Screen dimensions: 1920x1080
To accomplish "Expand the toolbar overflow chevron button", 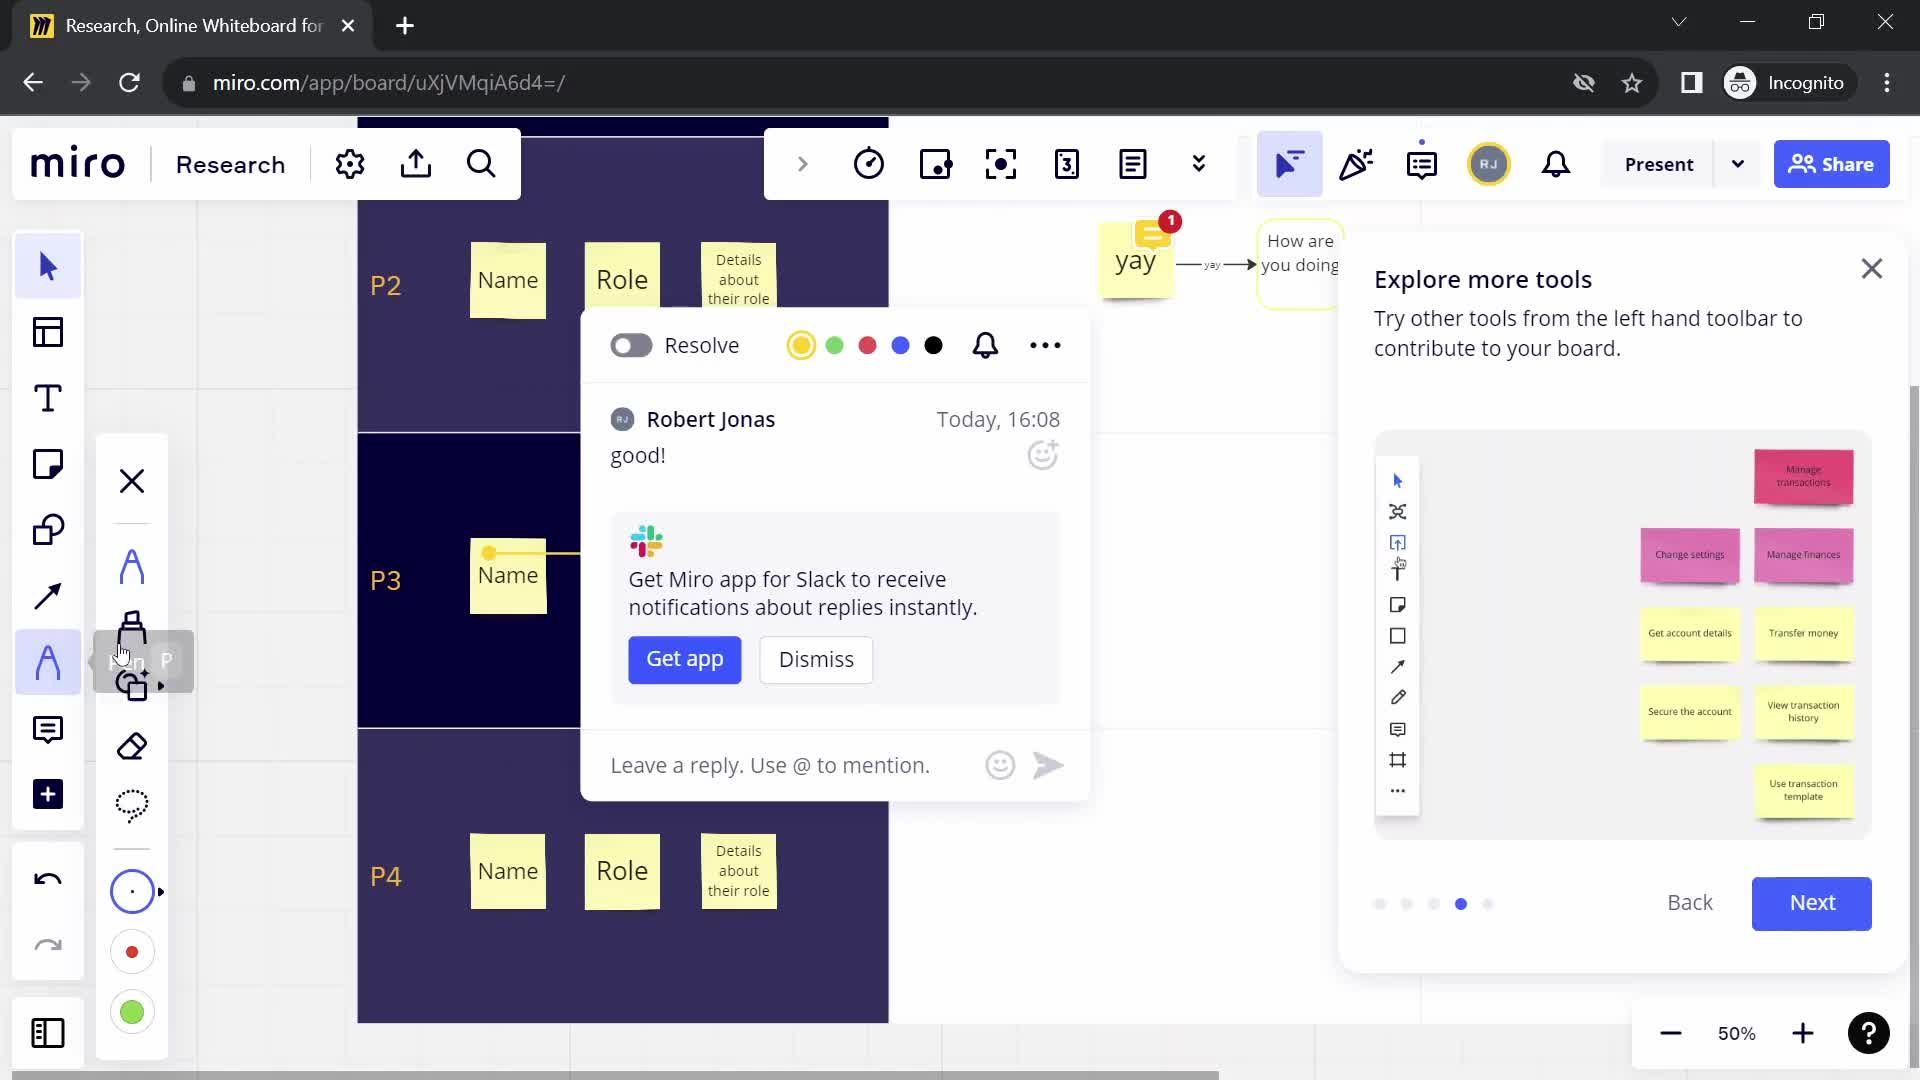I will [1199, 164].
